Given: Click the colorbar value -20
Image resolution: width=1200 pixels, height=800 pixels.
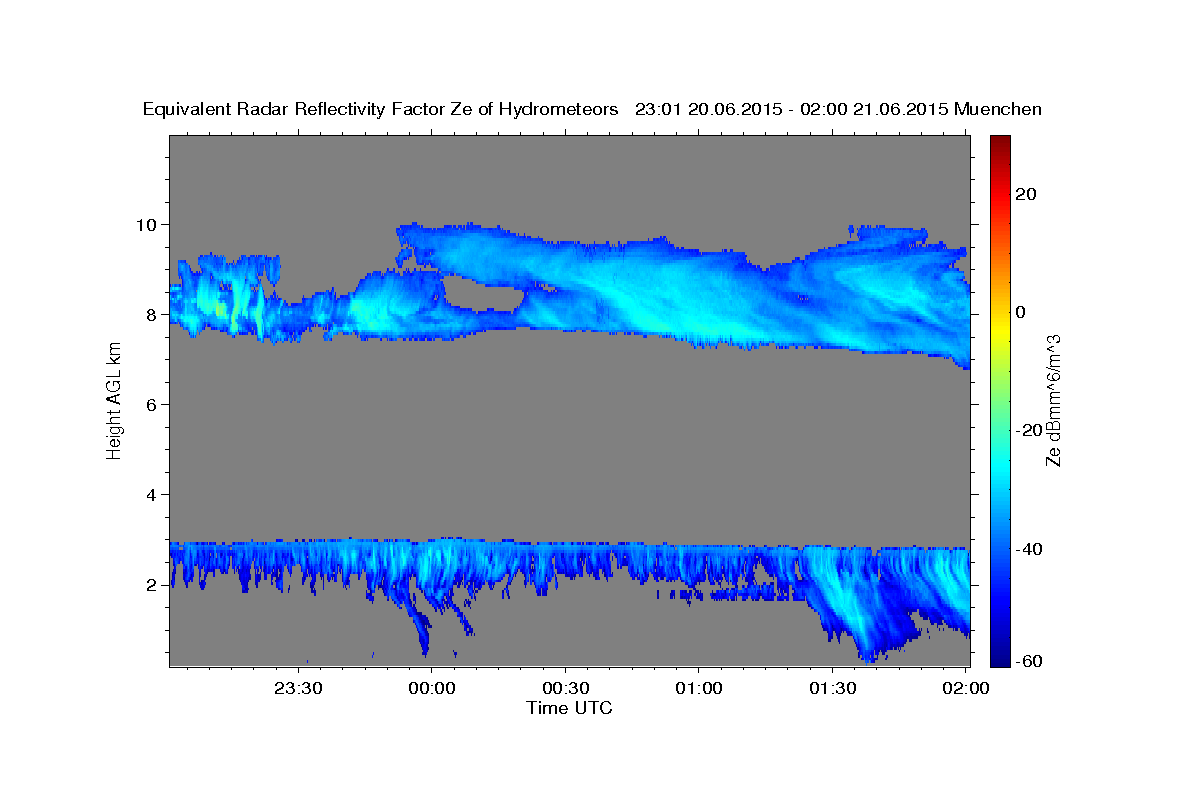Looking at the screenshot, I should [1028, 430].
